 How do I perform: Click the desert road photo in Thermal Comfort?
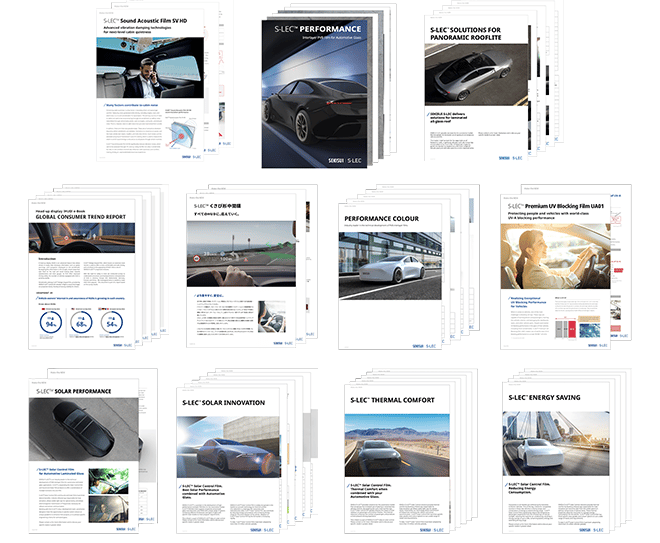point(397,445)
